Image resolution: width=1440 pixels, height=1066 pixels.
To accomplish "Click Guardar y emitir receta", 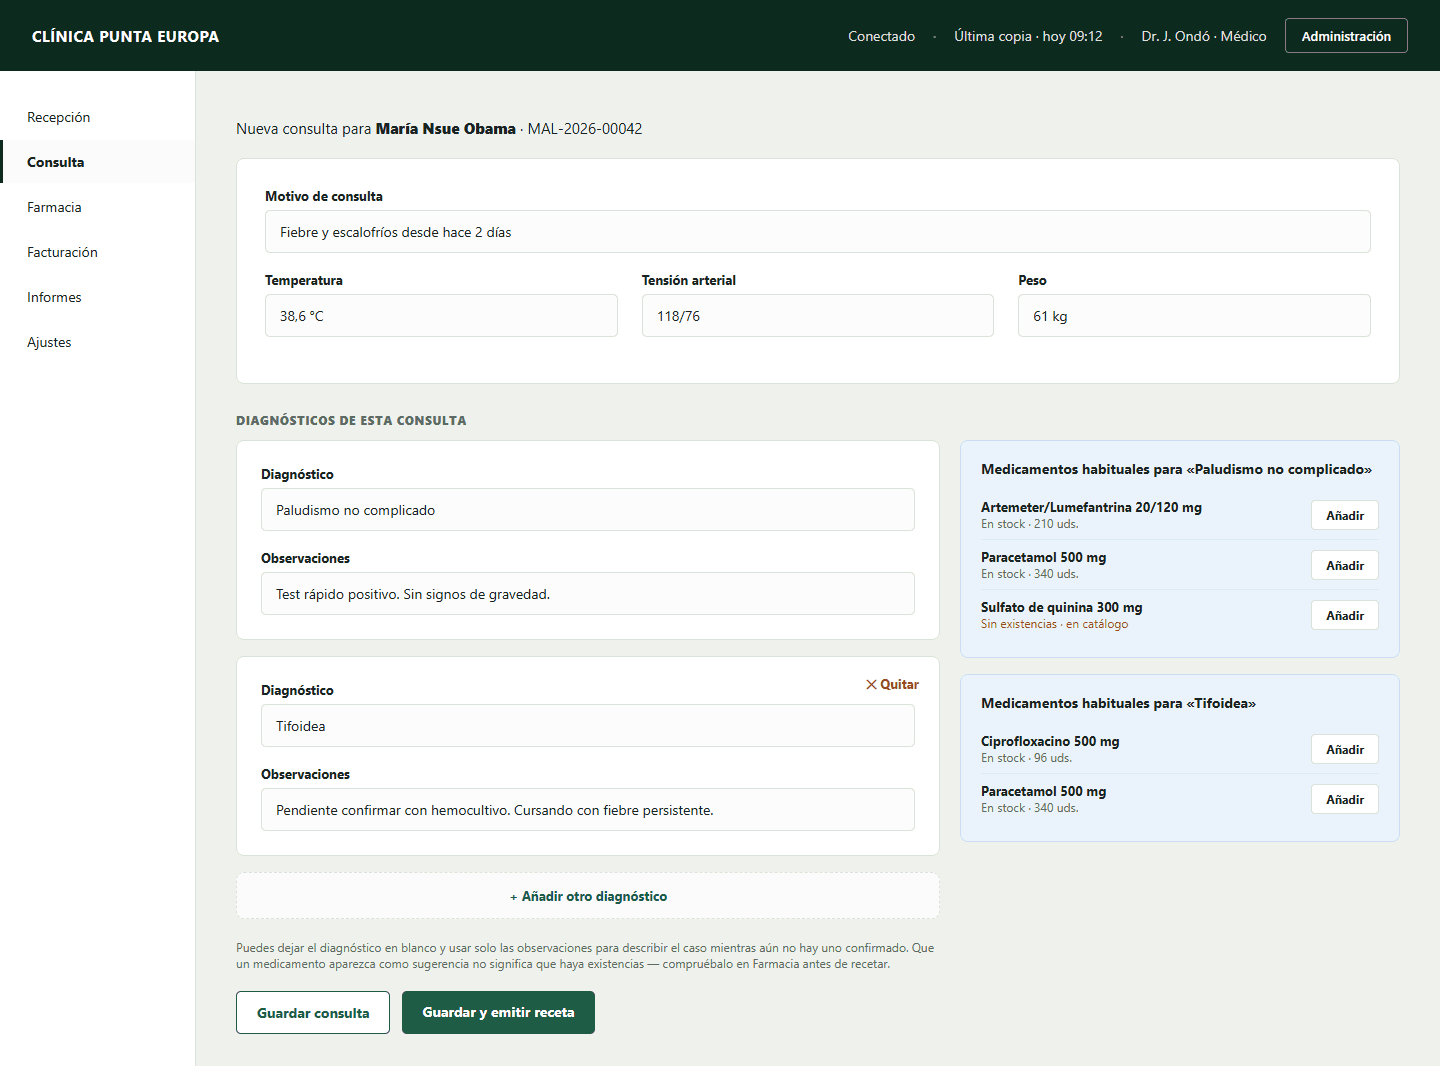I will tap(498, 1013).
